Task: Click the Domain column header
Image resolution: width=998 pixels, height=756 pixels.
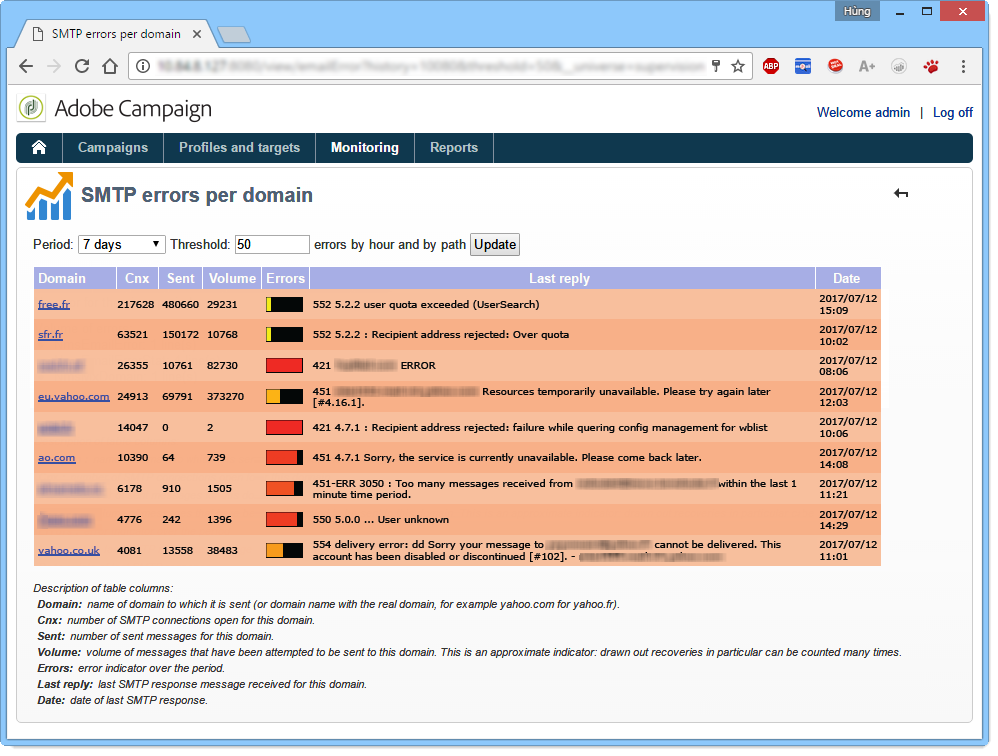Action: (74, 278)
